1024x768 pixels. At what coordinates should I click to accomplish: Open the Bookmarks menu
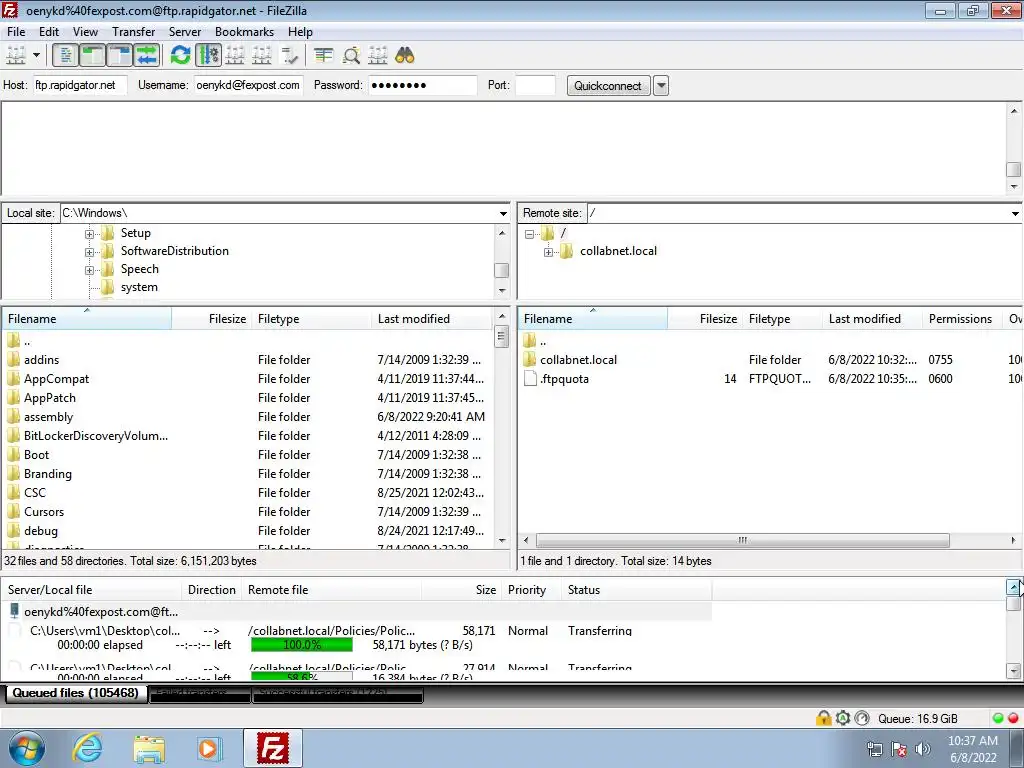coord(244,32)
